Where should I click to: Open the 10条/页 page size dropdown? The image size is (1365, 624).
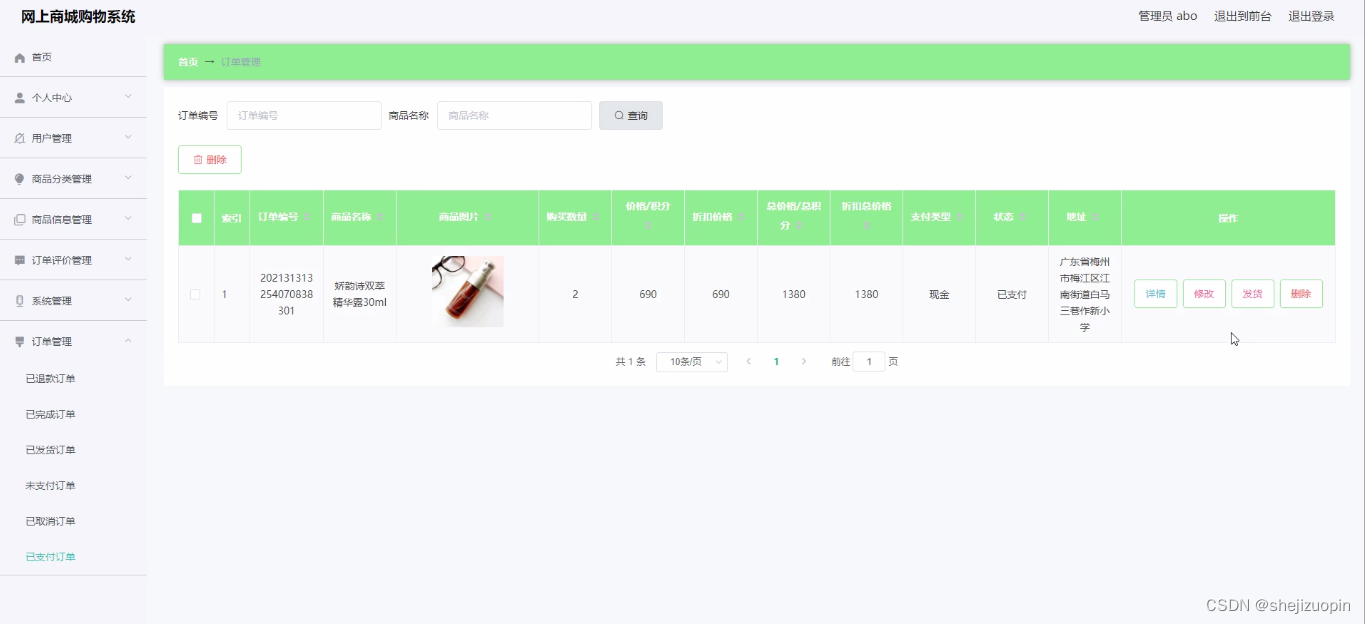pos(692,362)
